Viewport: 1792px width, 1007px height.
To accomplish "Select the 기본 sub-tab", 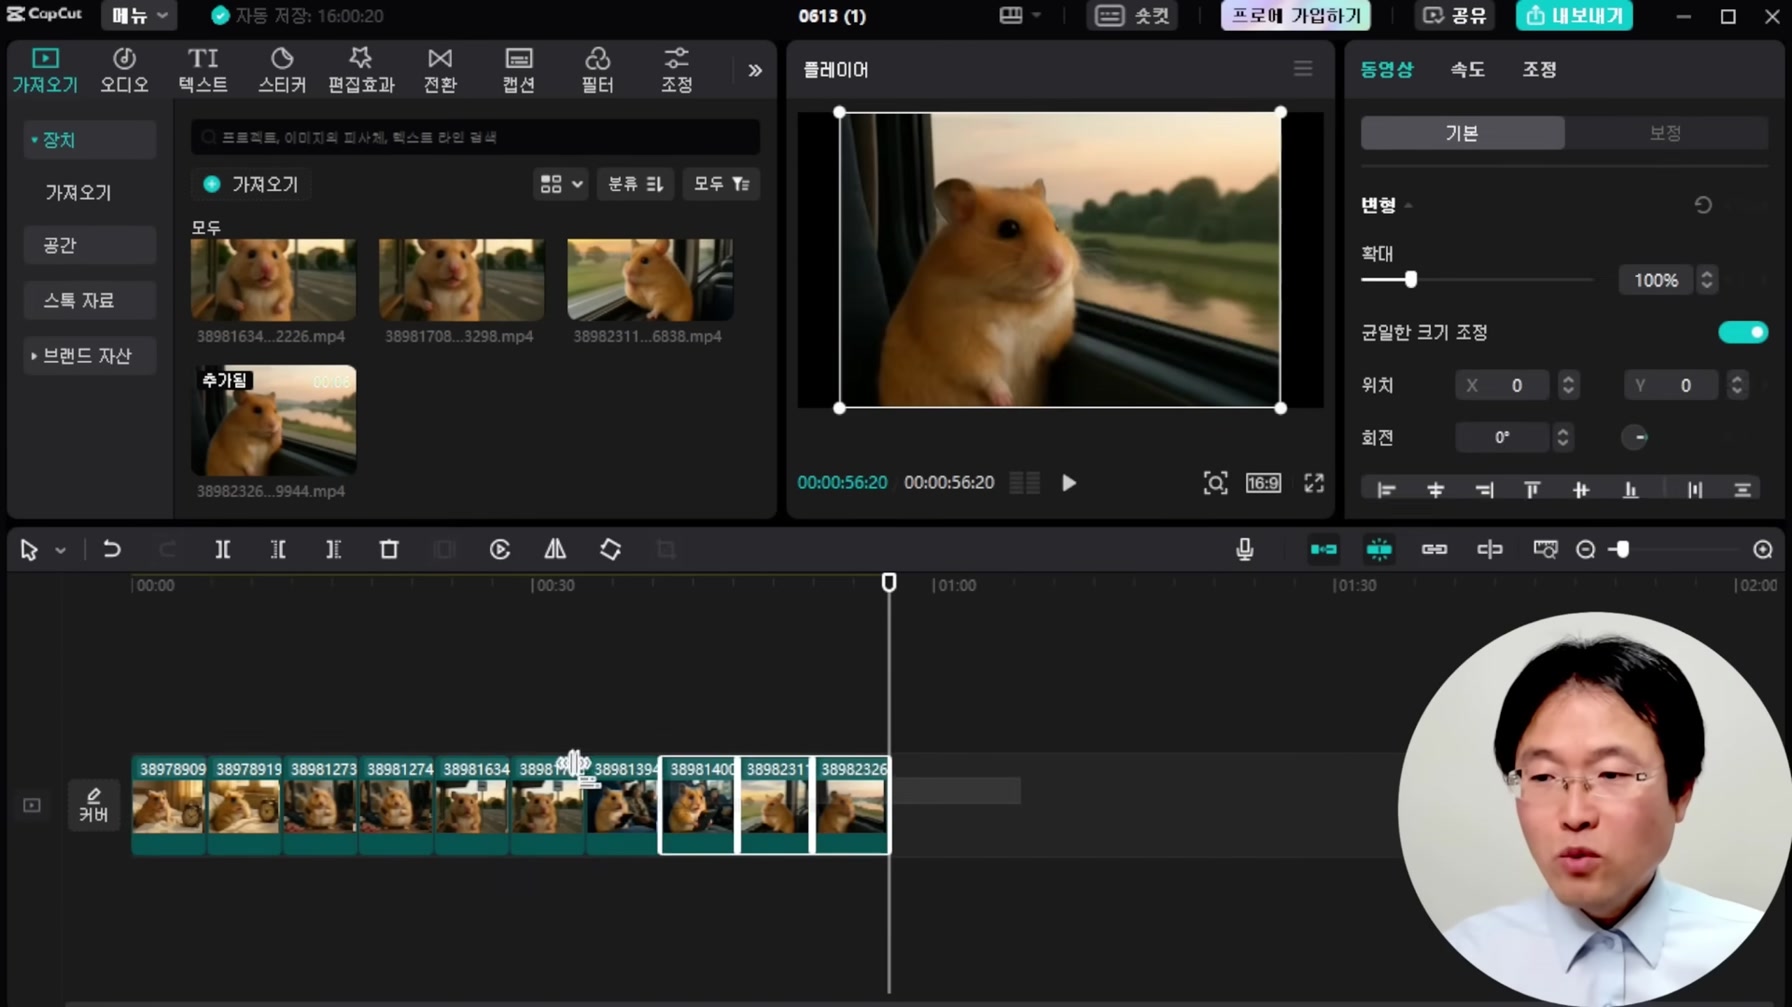I will coord(1462,133).
